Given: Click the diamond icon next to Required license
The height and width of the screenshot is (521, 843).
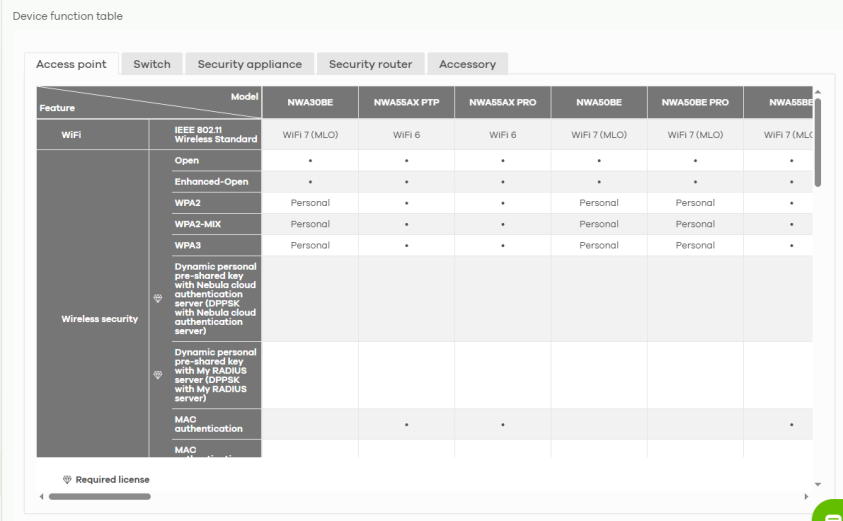Looking at the screenshot, I should (67, 480).
